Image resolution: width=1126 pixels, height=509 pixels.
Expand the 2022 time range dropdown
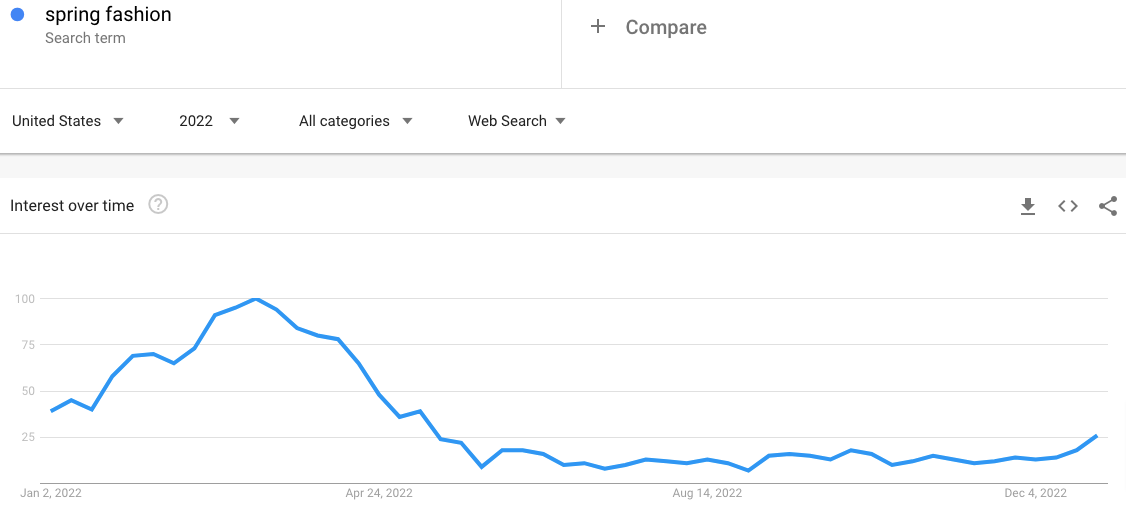point(209,121)
